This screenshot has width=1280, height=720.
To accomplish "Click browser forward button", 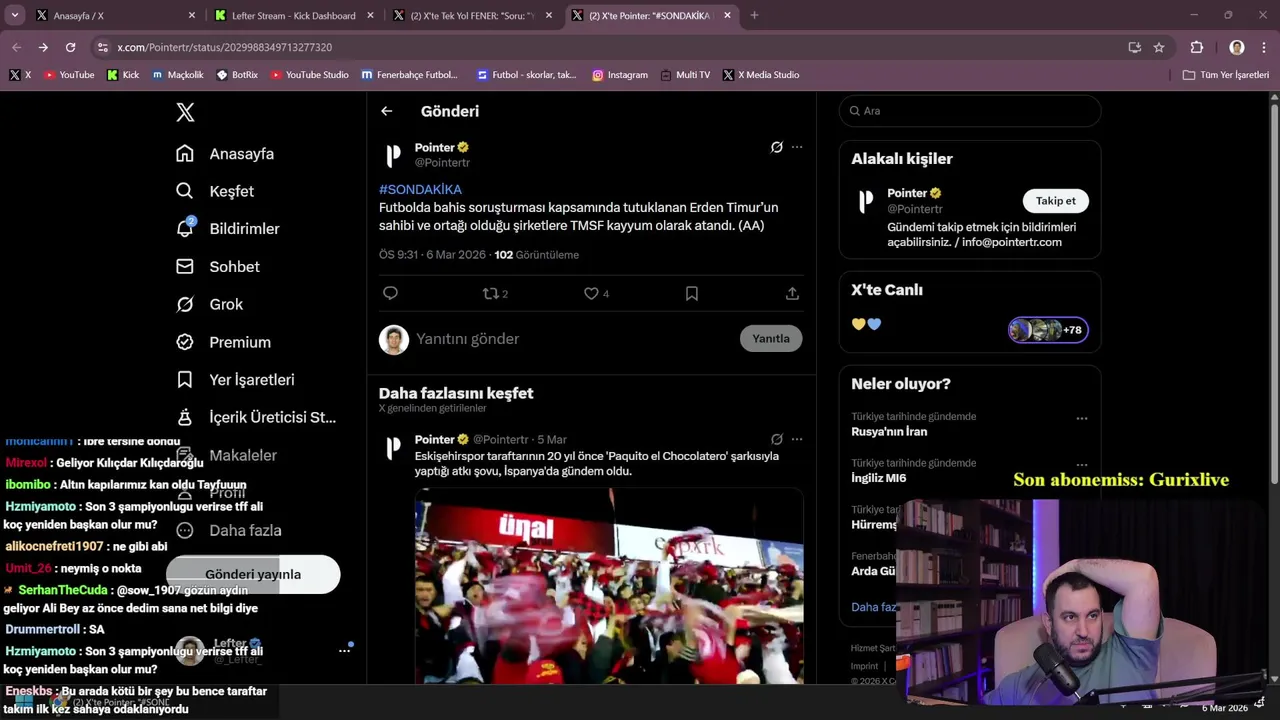I will pos(43,47).
